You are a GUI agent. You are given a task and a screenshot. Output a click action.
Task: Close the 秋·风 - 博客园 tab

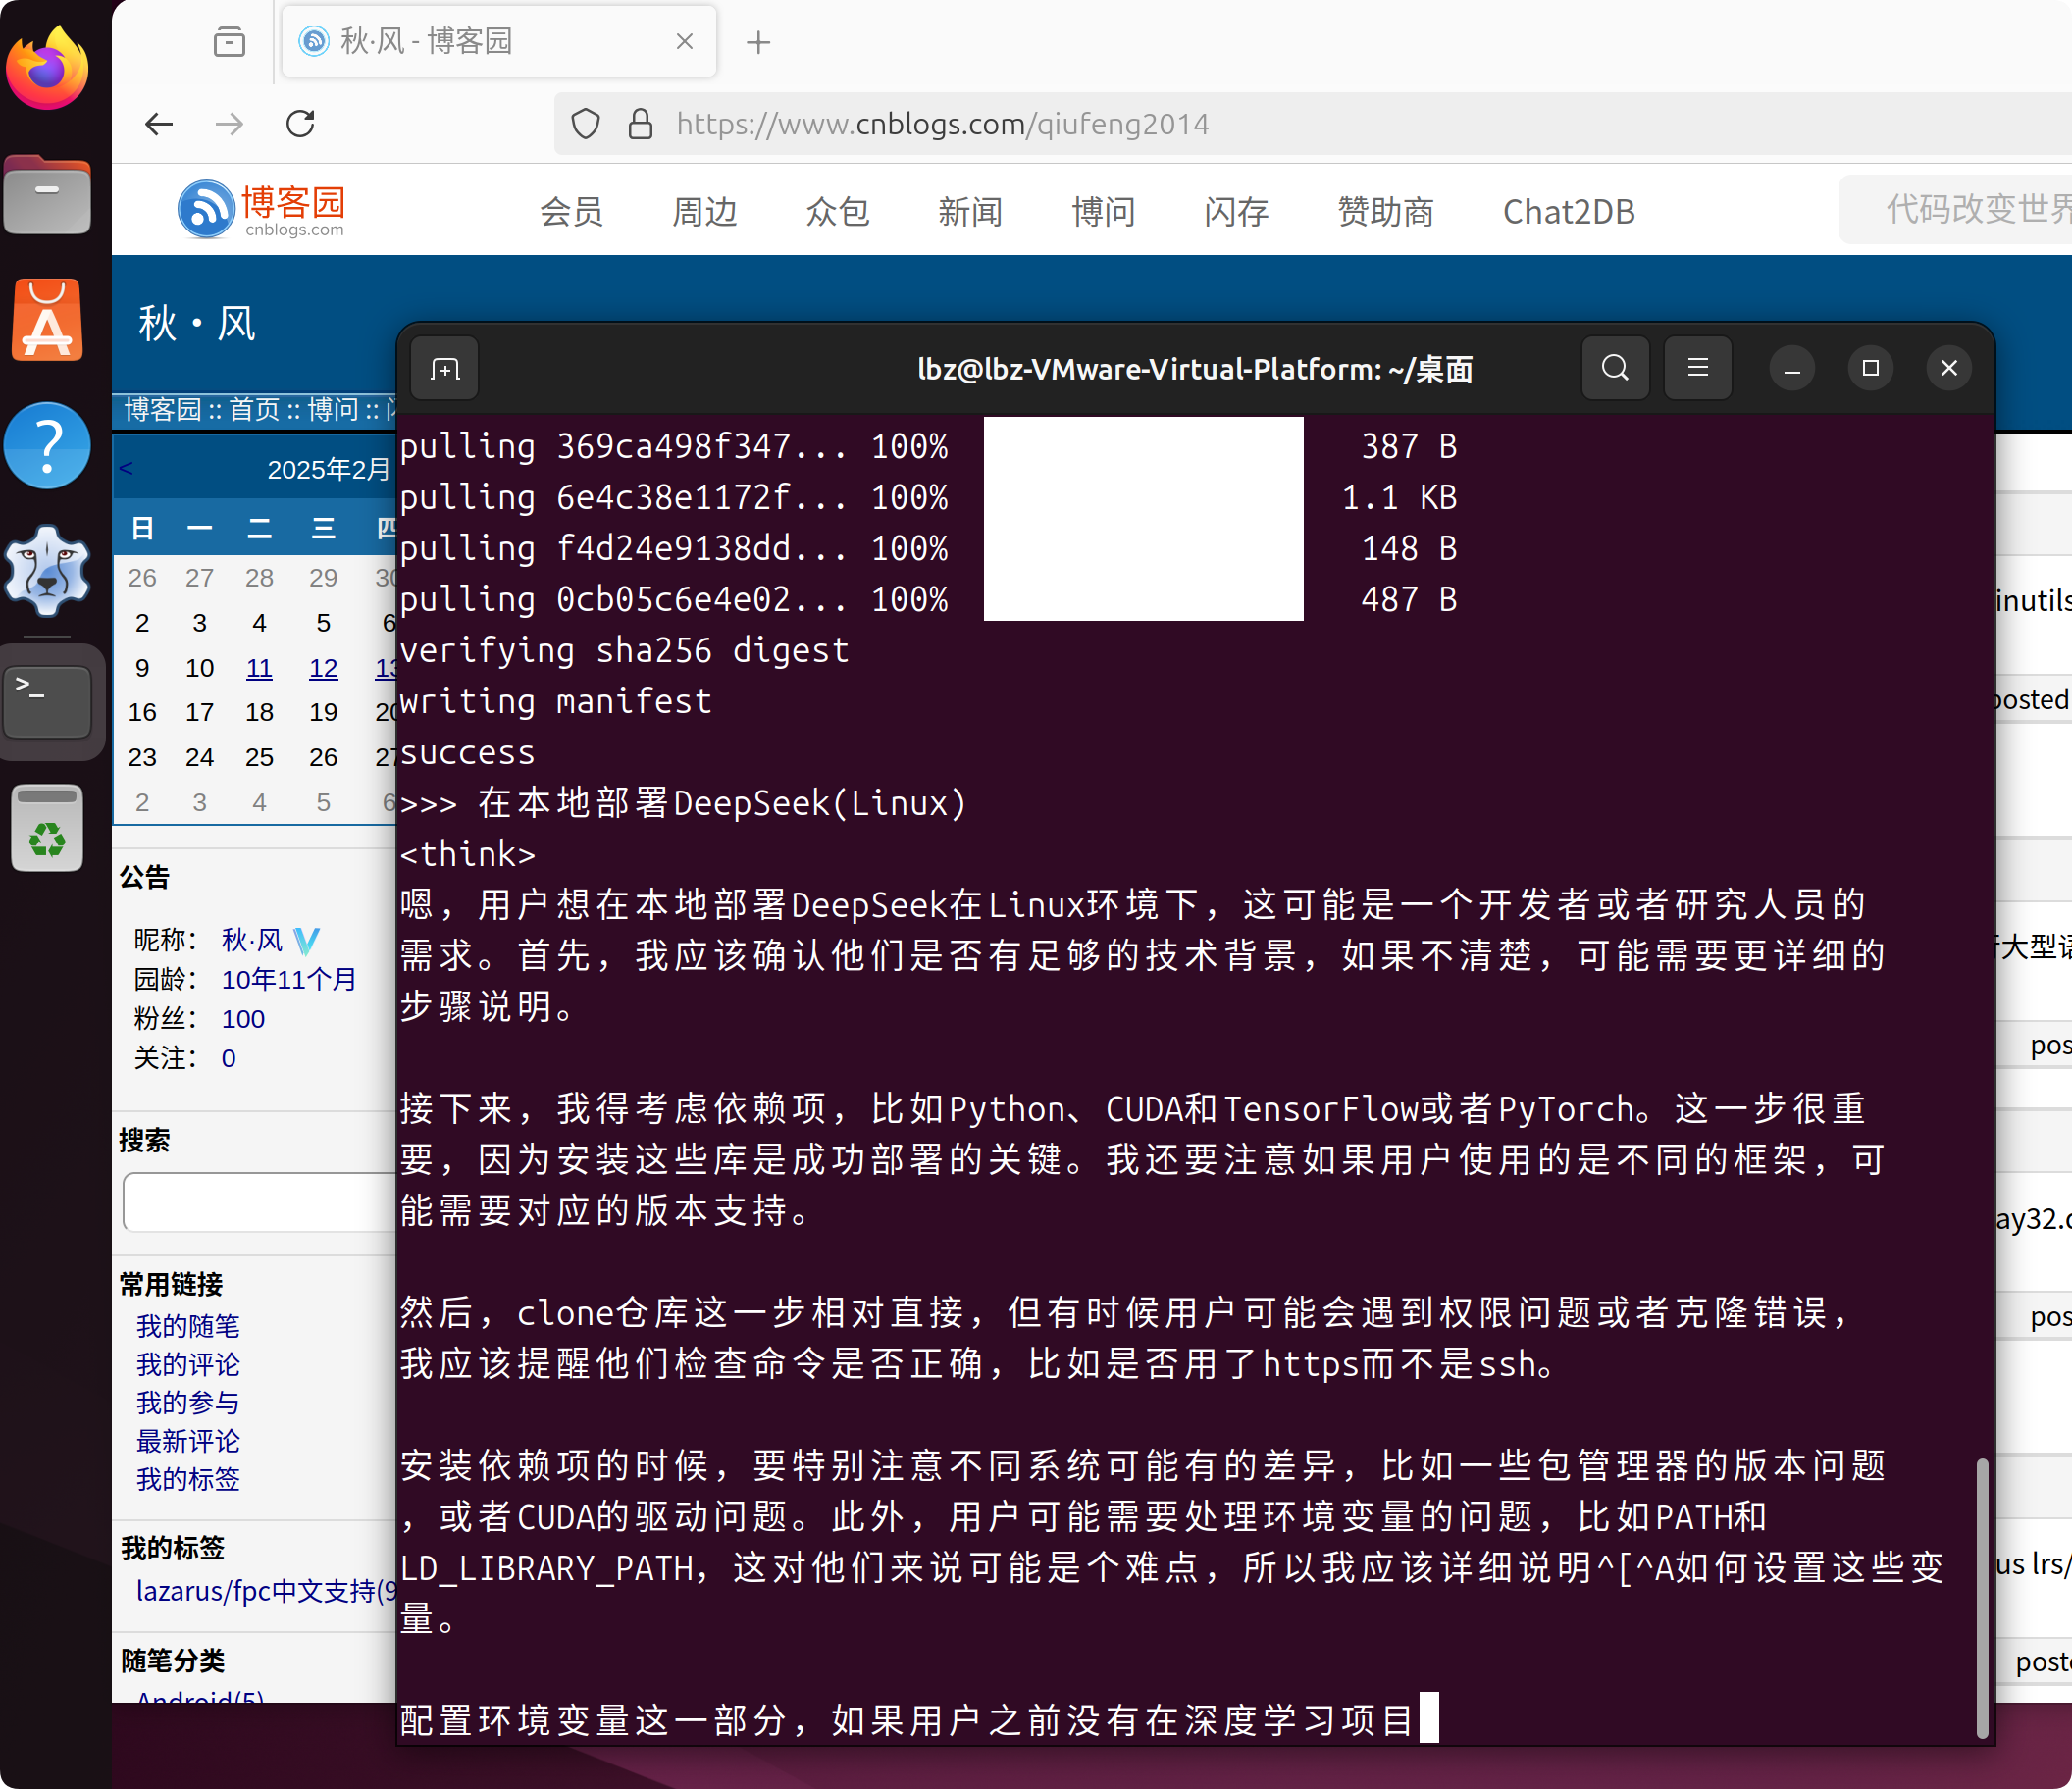[x=684, y=41]
